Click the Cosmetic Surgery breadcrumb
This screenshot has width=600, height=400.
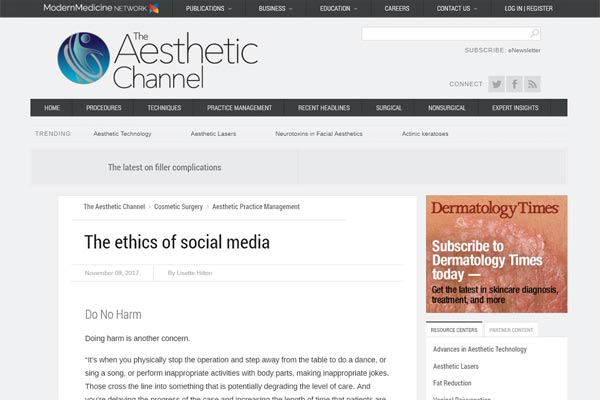[x=178, y=207]
